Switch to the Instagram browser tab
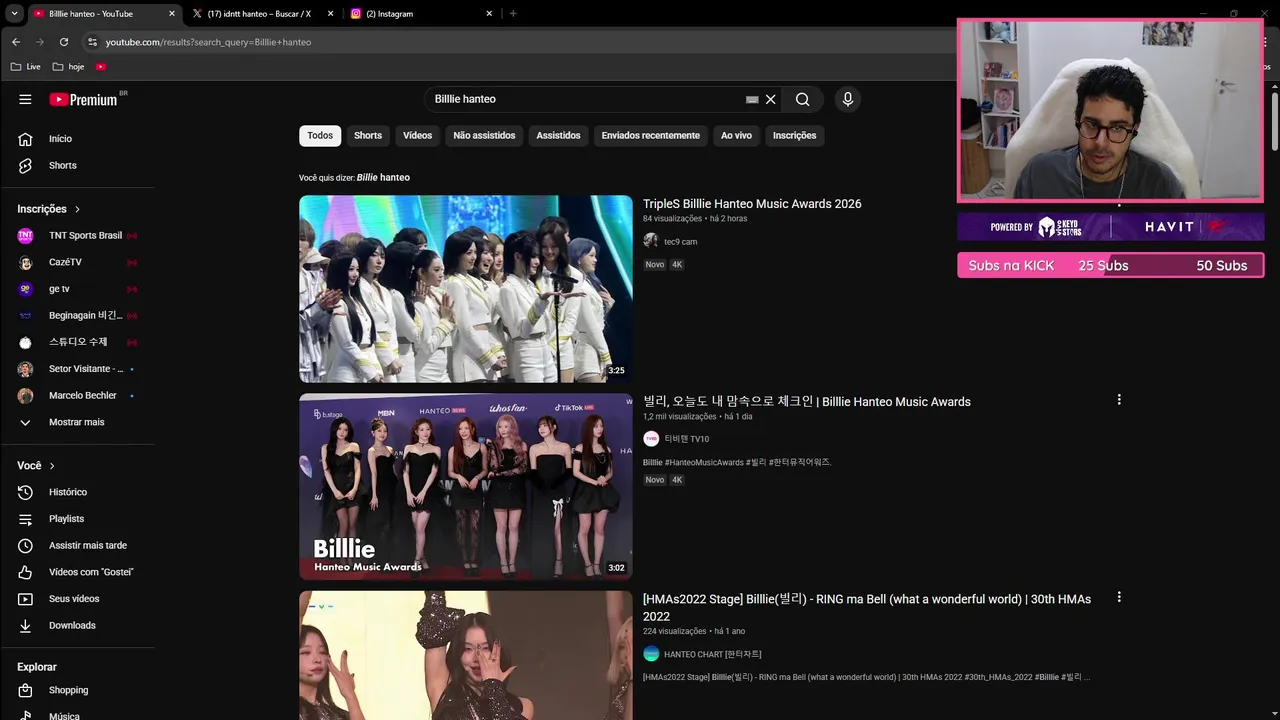Viewport: 1280px width, 720px height. point(420,14)
